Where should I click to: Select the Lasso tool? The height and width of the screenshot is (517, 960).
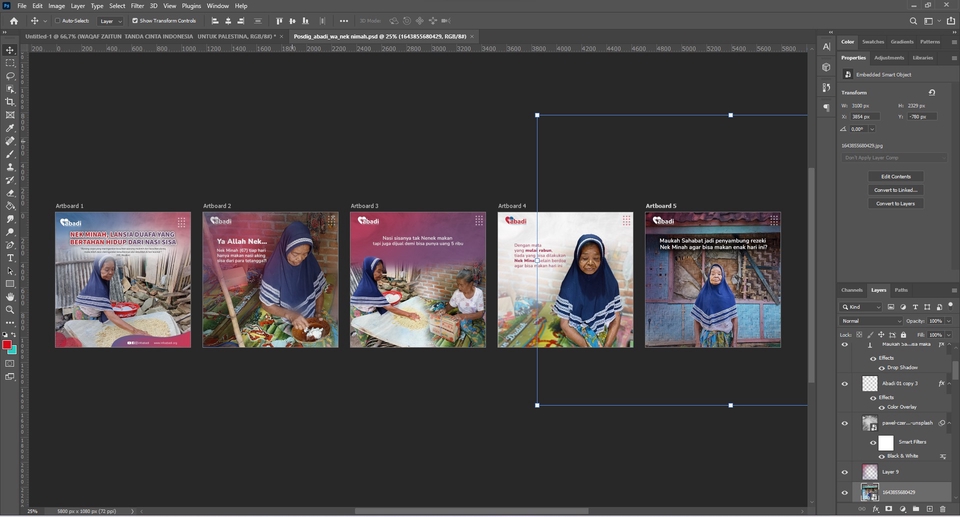pyautogui.click(x=10, y=76)
